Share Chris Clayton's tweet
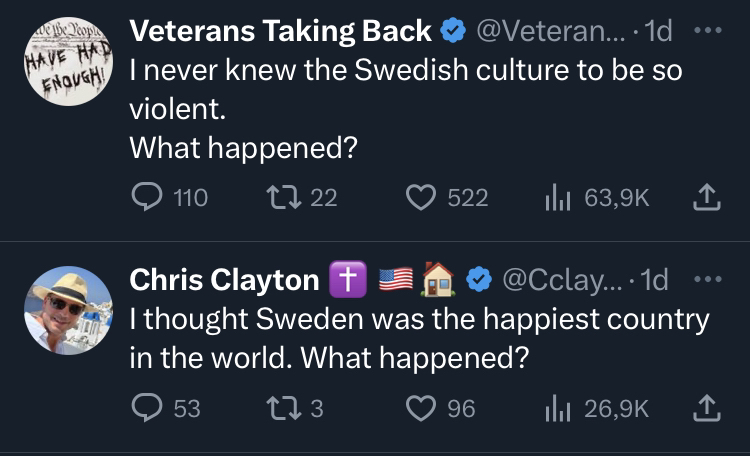 706,408
